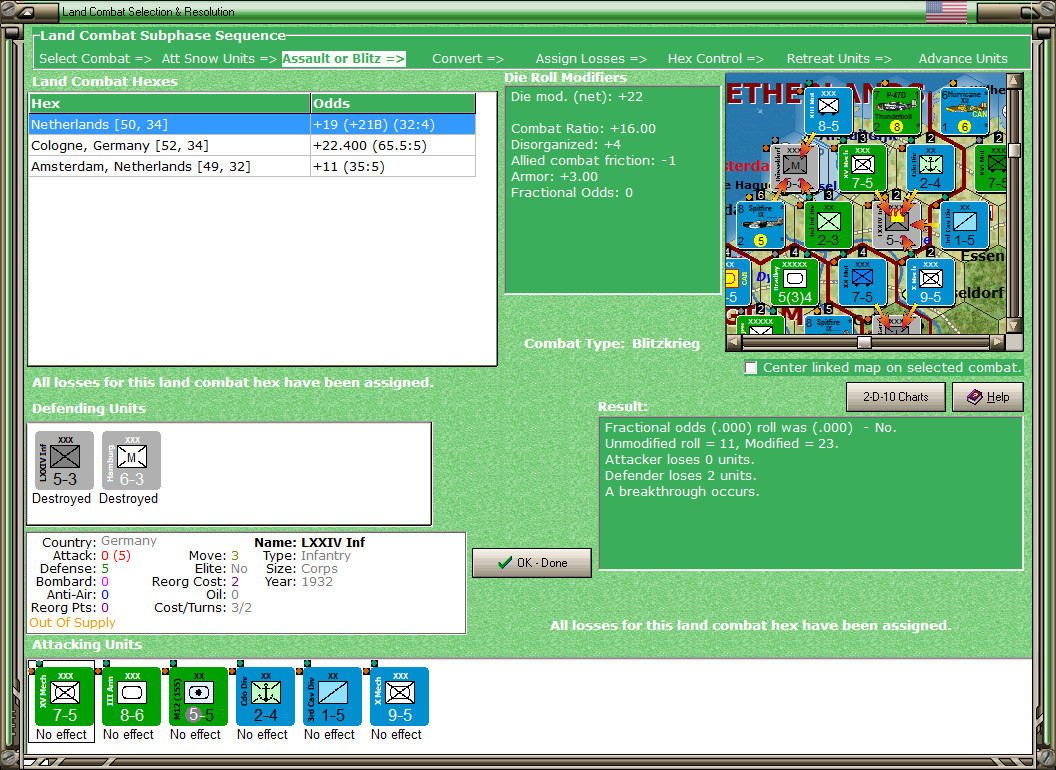Select 3rd Cav Div 1-5 in Attacking Units

[x=333, y=697]
